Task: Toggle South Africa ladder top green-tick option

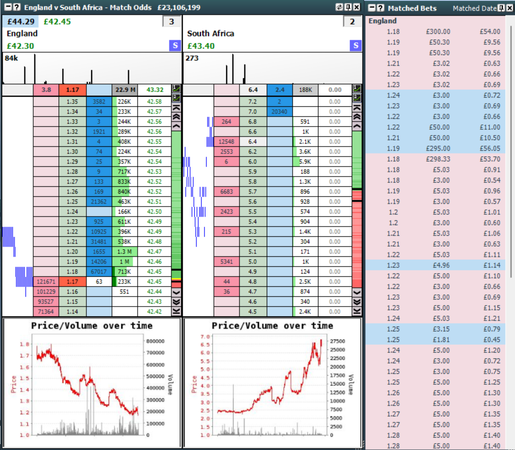Action: point(357,89)
